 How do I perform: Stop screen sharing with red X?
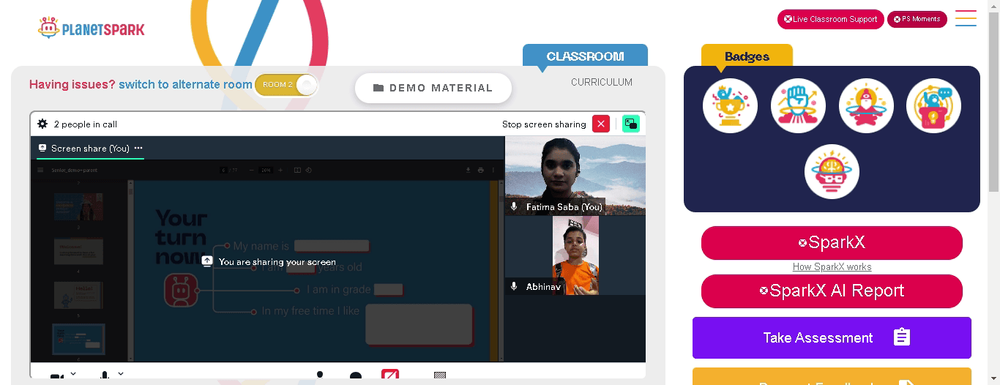click(601, 124)
